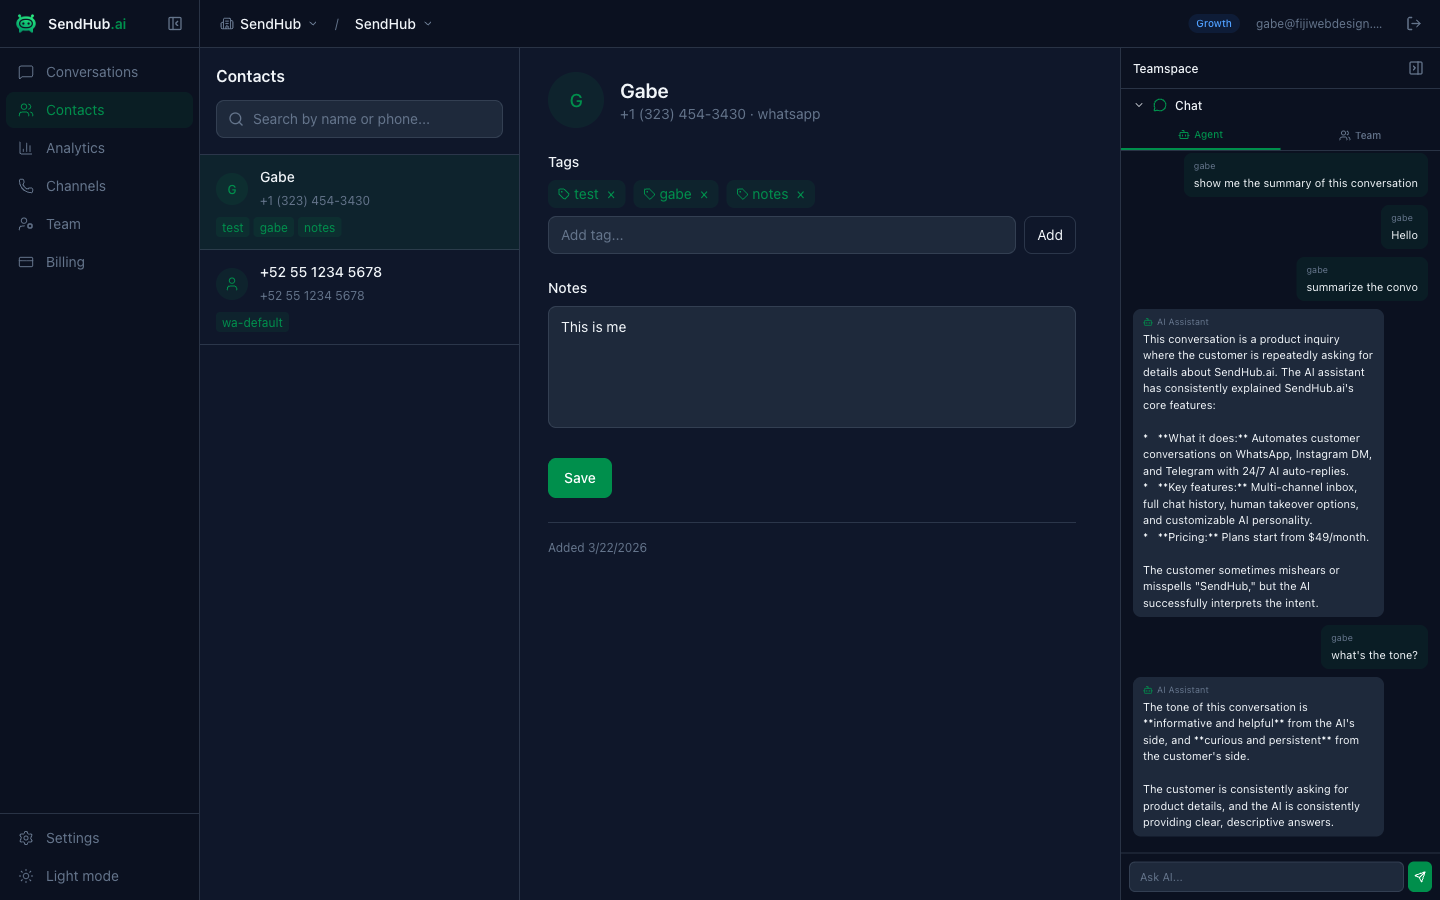Click the search magnifier icon
The height and width of the screenshot is (900, 1440).
pos(236,119)
